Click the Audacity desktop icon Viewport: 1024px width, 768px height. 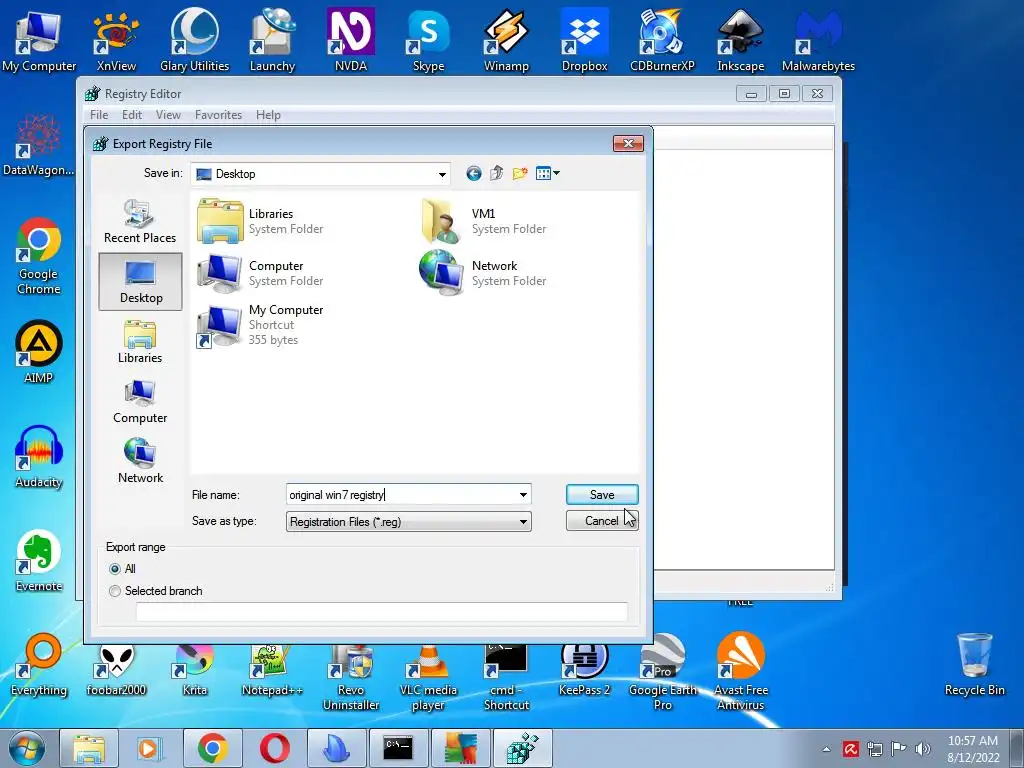point(39,456)
